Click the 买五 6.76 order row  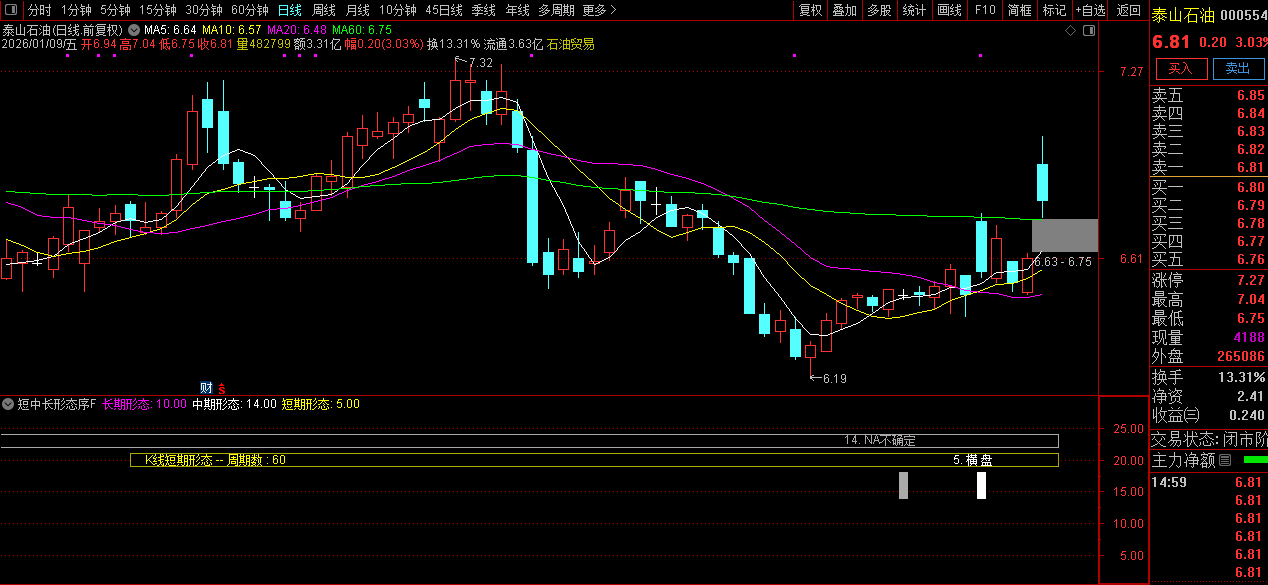(x=1208, y=259)
